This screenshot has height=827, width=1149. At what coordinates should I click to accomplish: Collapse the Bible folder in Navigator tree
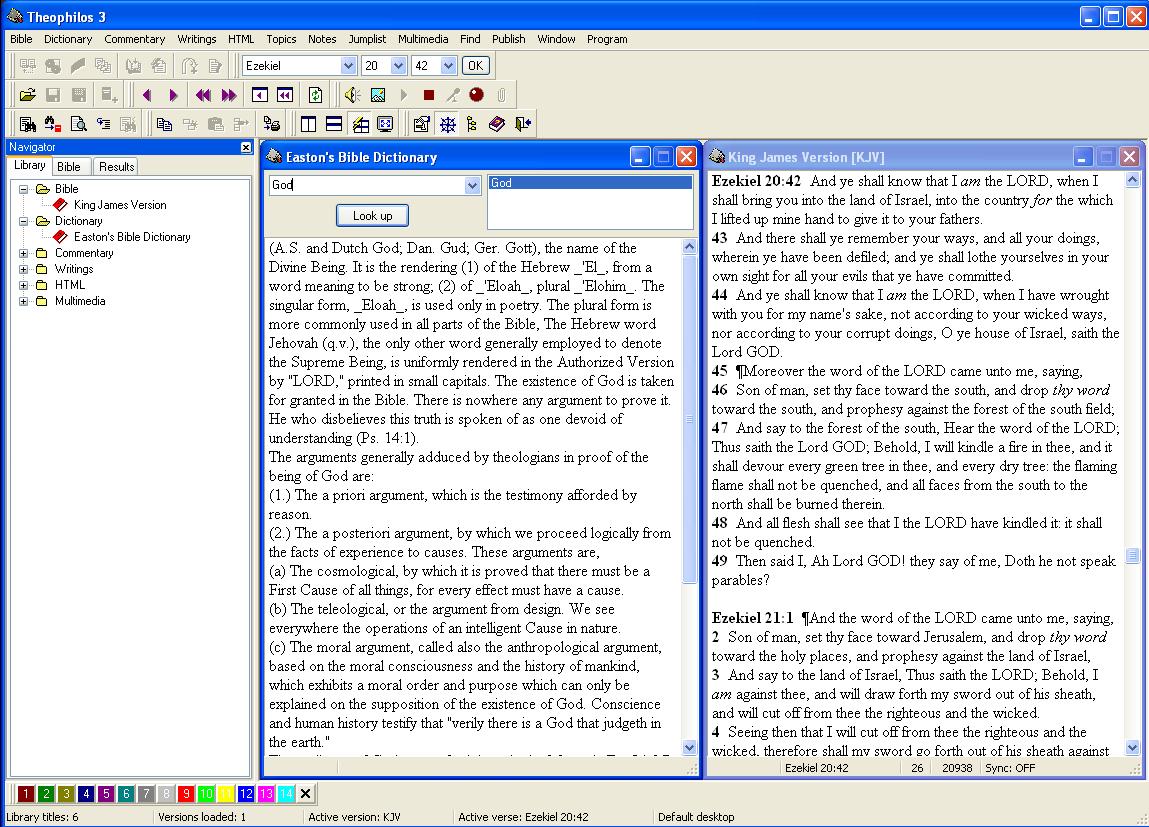[x=23, y=189]
